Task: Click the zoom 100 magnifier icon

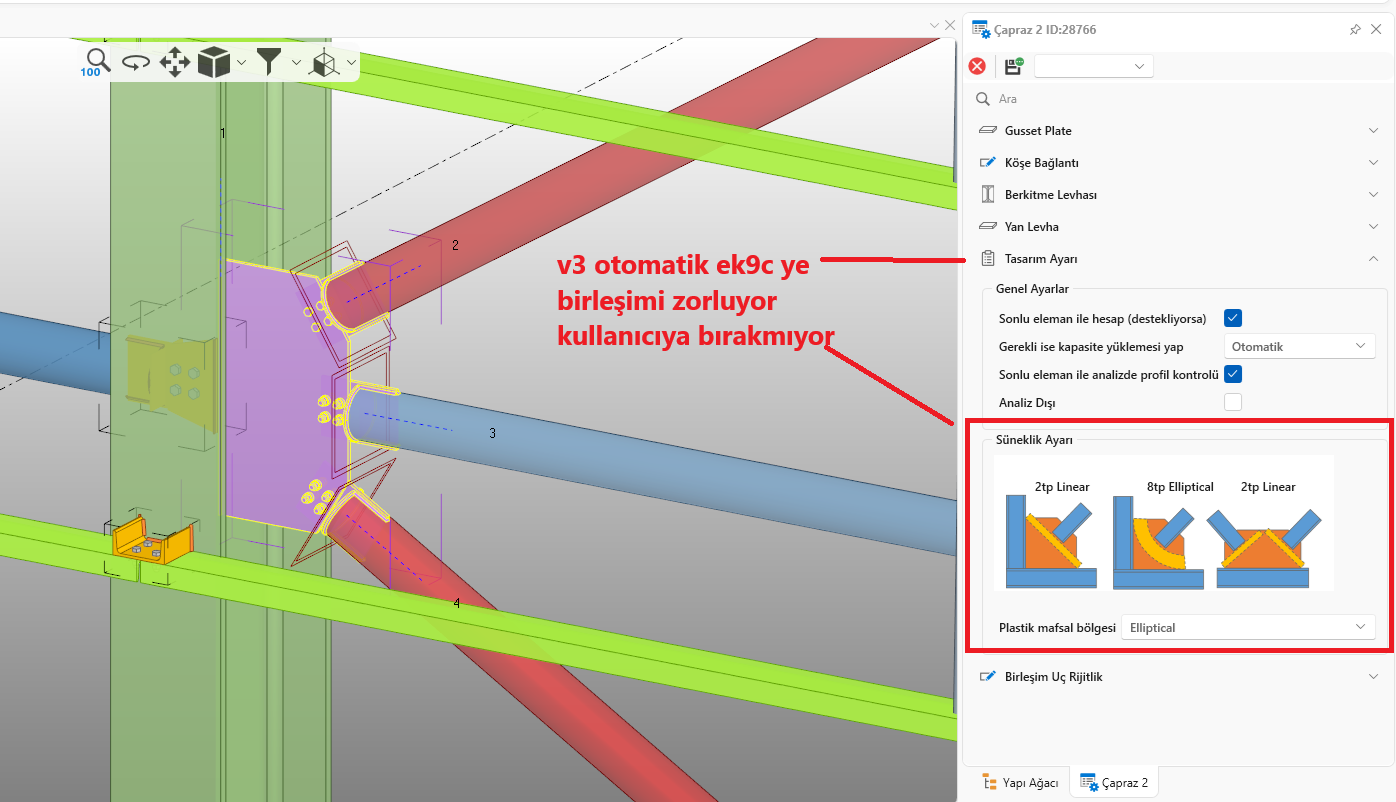Action: [x=97, y=62]
